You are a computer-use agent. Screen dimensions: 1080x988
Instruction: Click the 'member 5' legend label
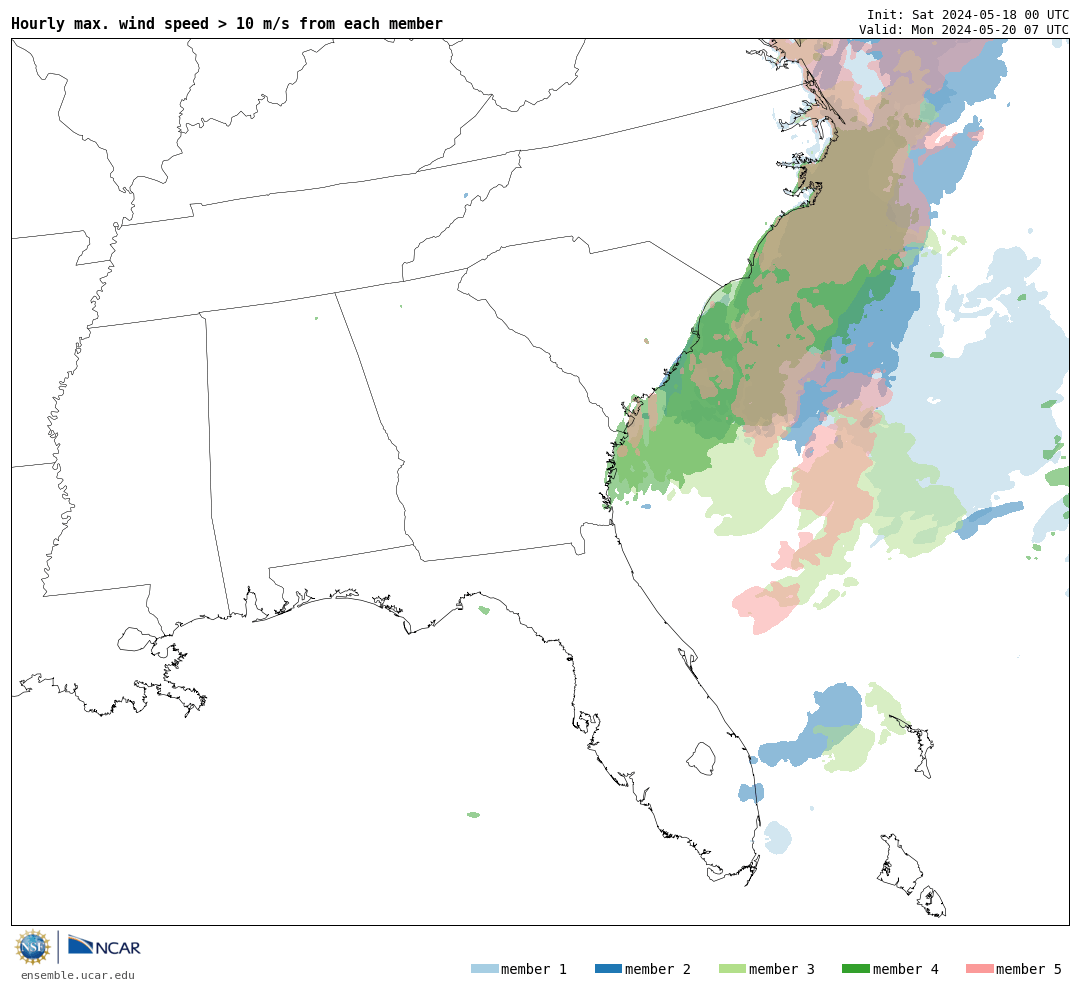coord(1029,969)
